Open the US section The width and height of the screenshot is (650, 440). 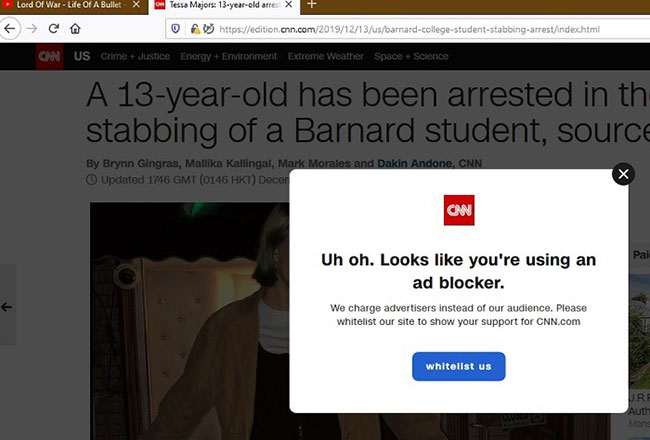pos(82,56)
